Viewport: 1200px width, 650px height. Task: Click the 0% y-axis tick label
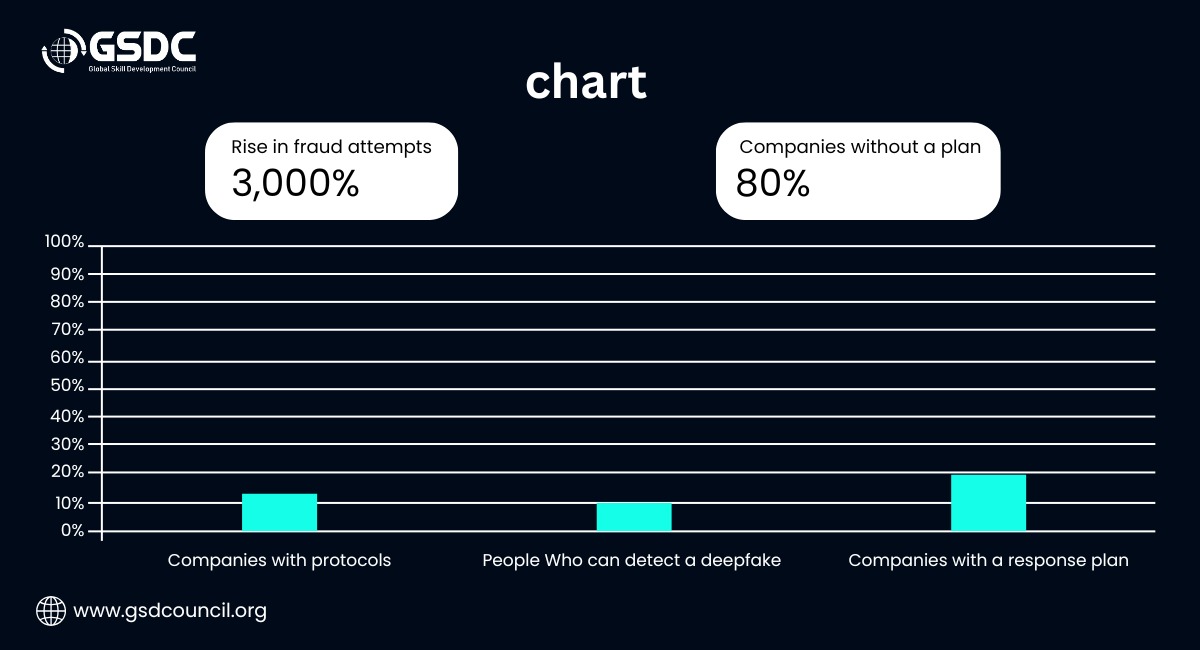click(72, 531)
